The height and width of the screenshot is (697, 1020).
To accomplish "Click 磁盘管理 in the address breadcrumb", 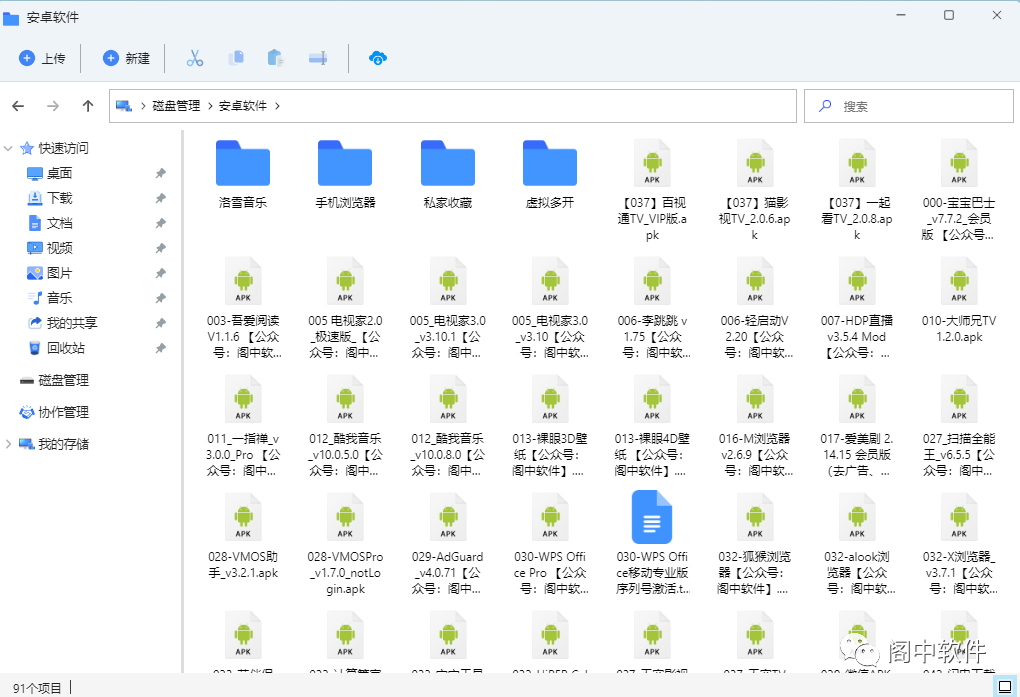I will click(176, 106).
